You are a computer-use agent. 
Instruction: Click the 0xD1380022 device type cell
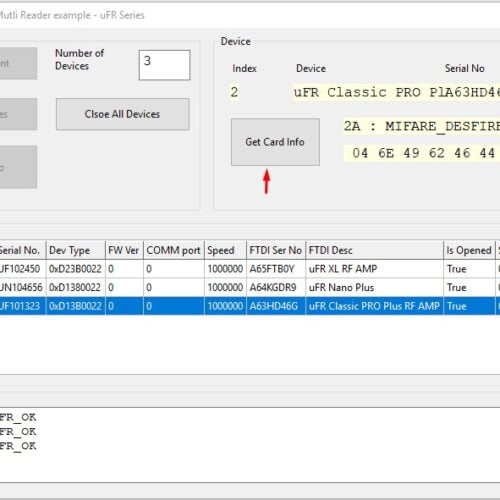(x=76, y=287)
